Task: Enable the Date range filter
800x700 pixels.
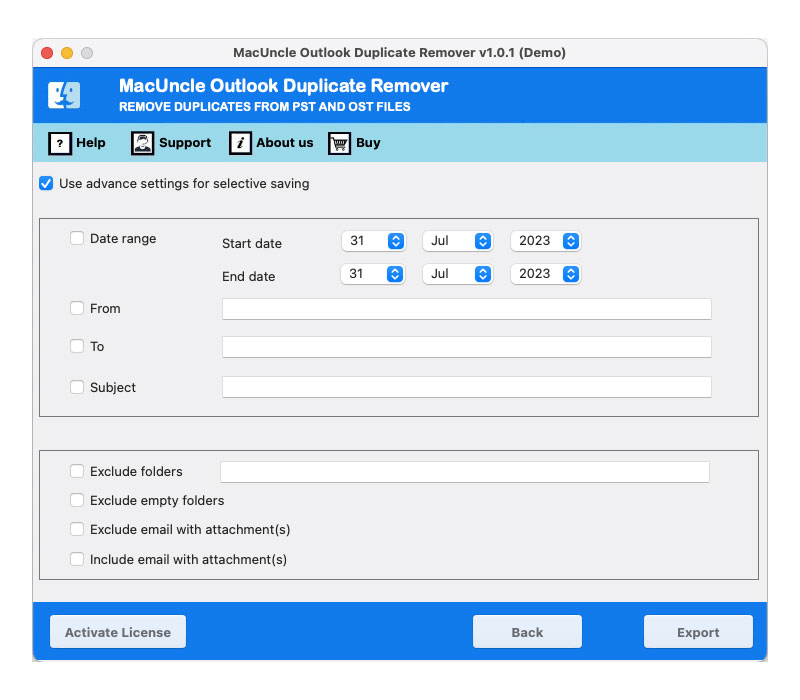Action: pyautogui.click(x=77, y=238)
